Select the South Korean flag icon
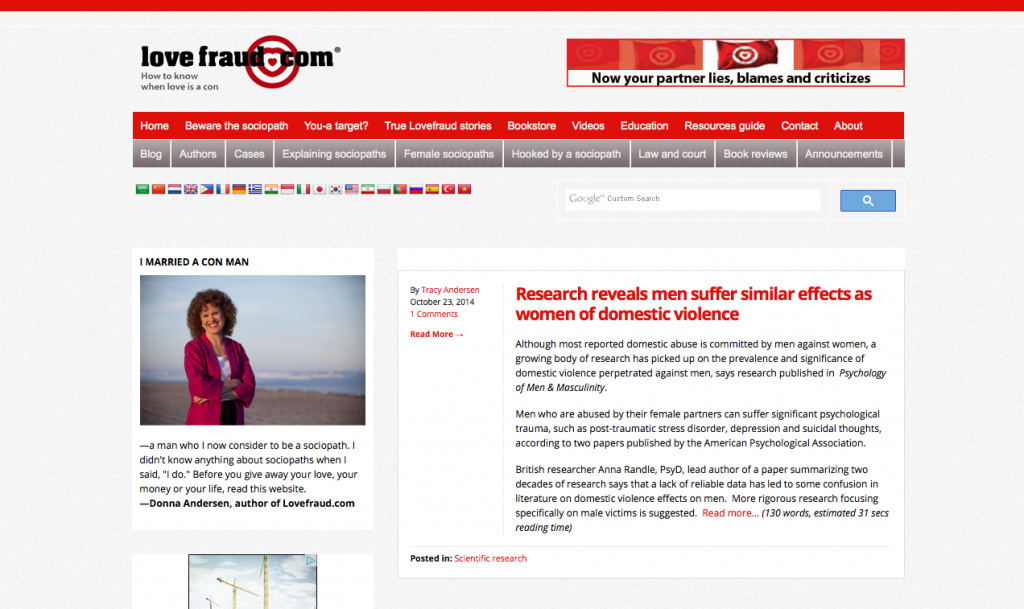 335,189
